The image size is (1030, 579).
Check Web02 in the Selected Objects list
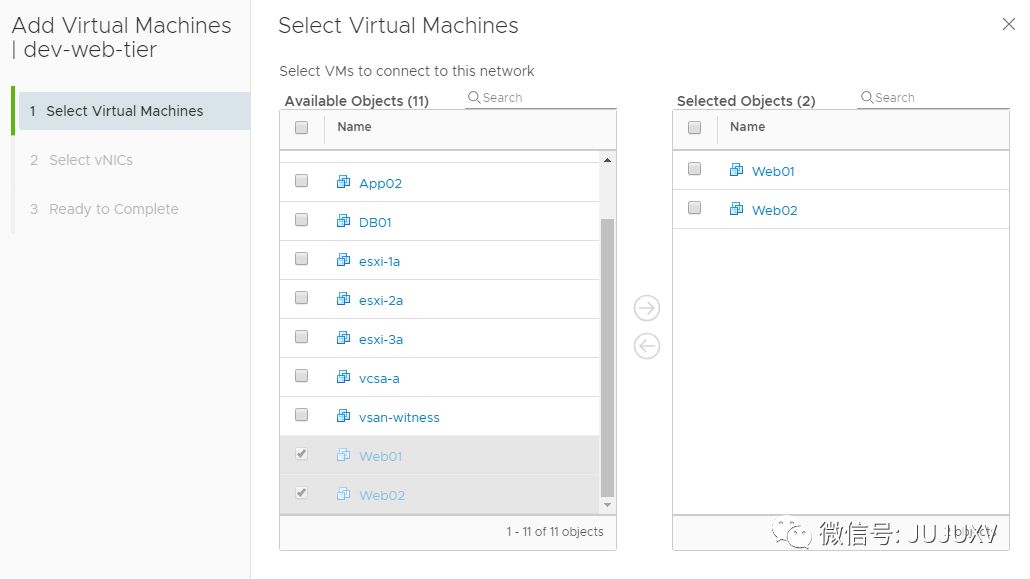point(694,208)
